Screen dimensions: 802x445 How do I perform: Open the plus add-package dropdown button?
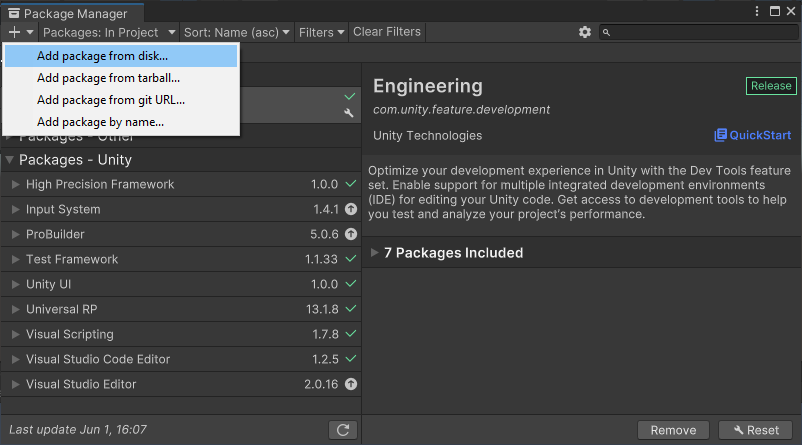point(21,32)
